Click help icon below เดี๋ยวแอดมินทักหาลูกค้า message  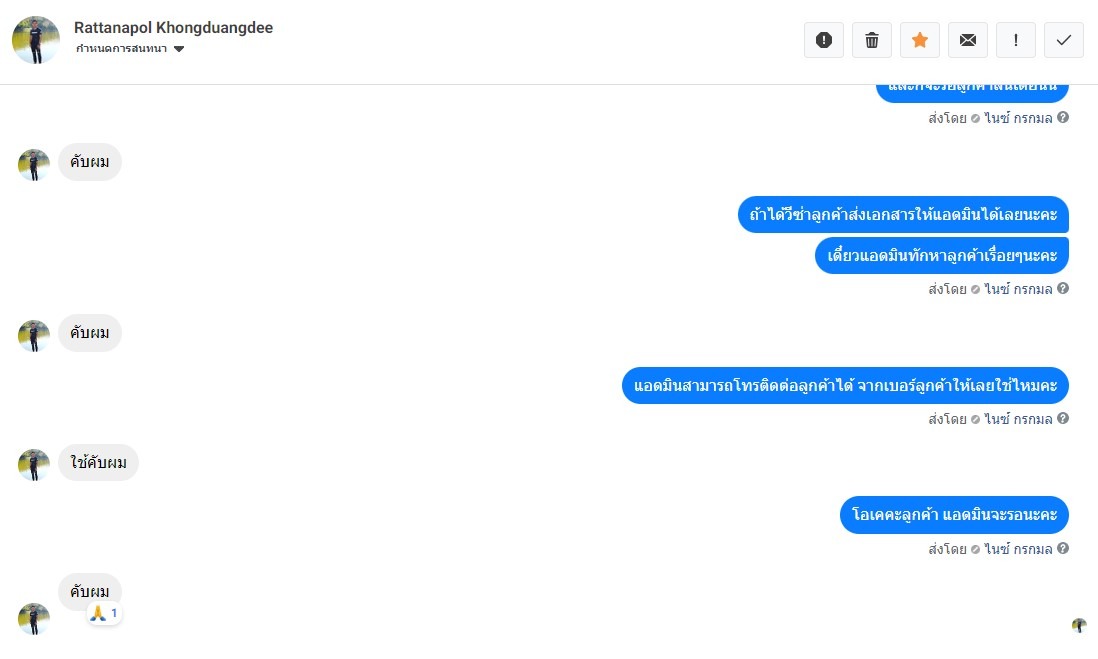1062,288
